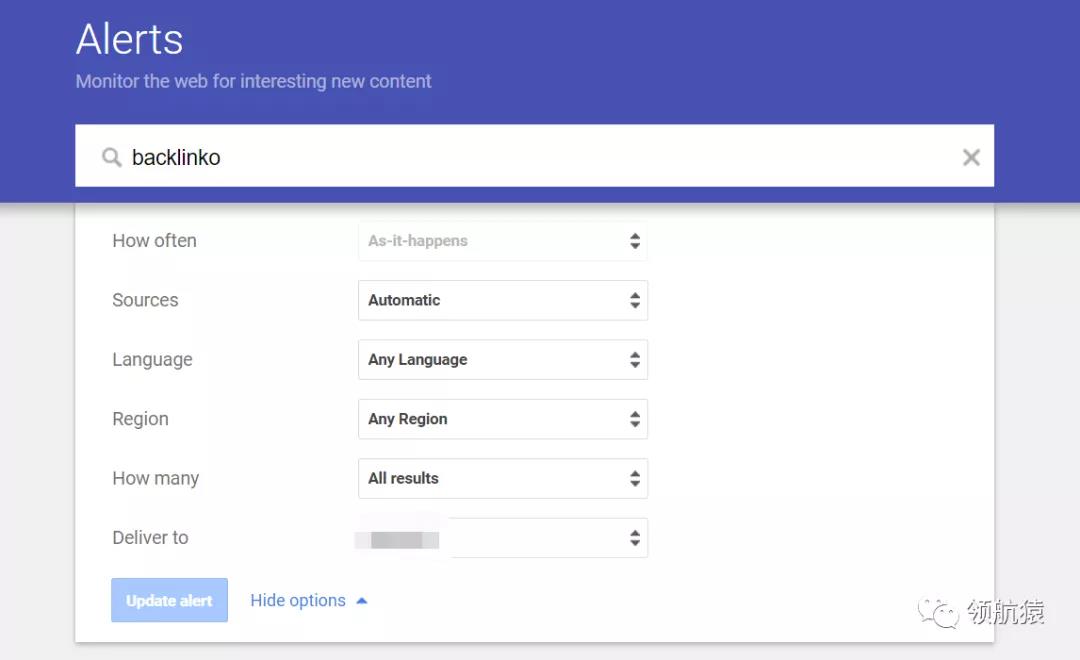Click the magnifying glass search icon
This screenshot has width=1080, height=660.
112,158
